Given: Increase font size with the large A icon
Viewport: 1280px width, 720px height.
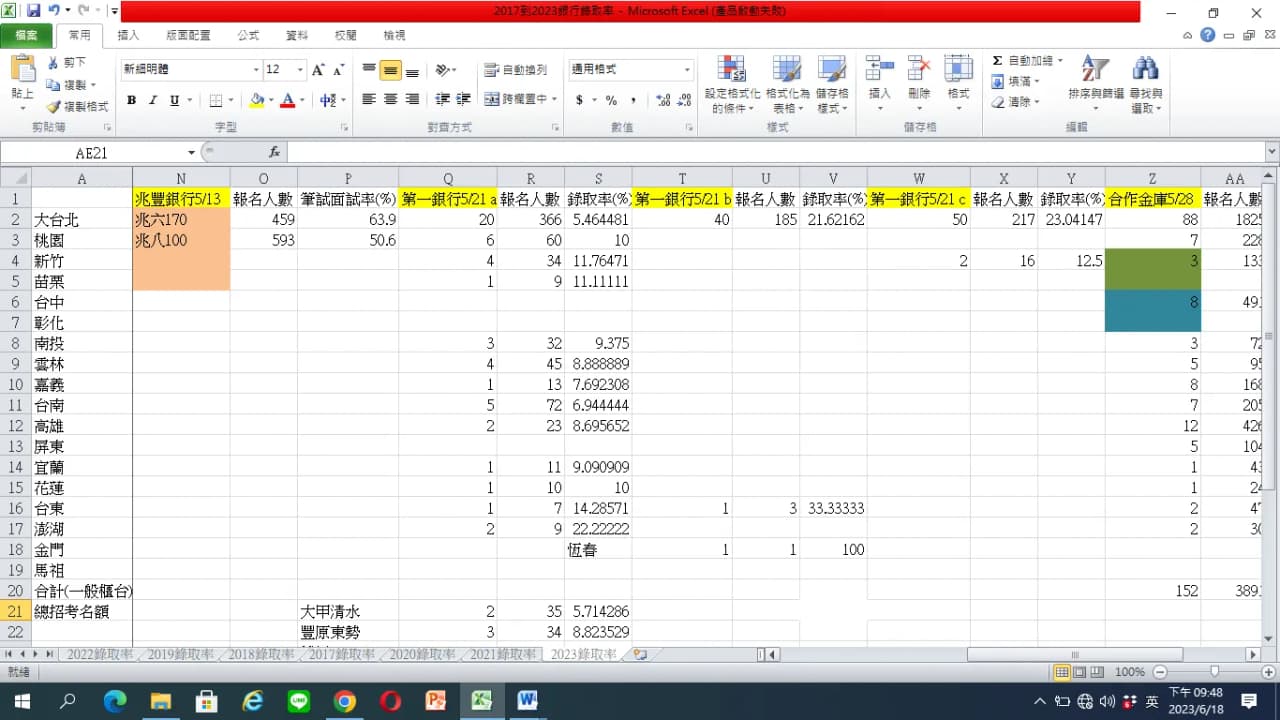Looking at the screenshot, I should point(318,70).
